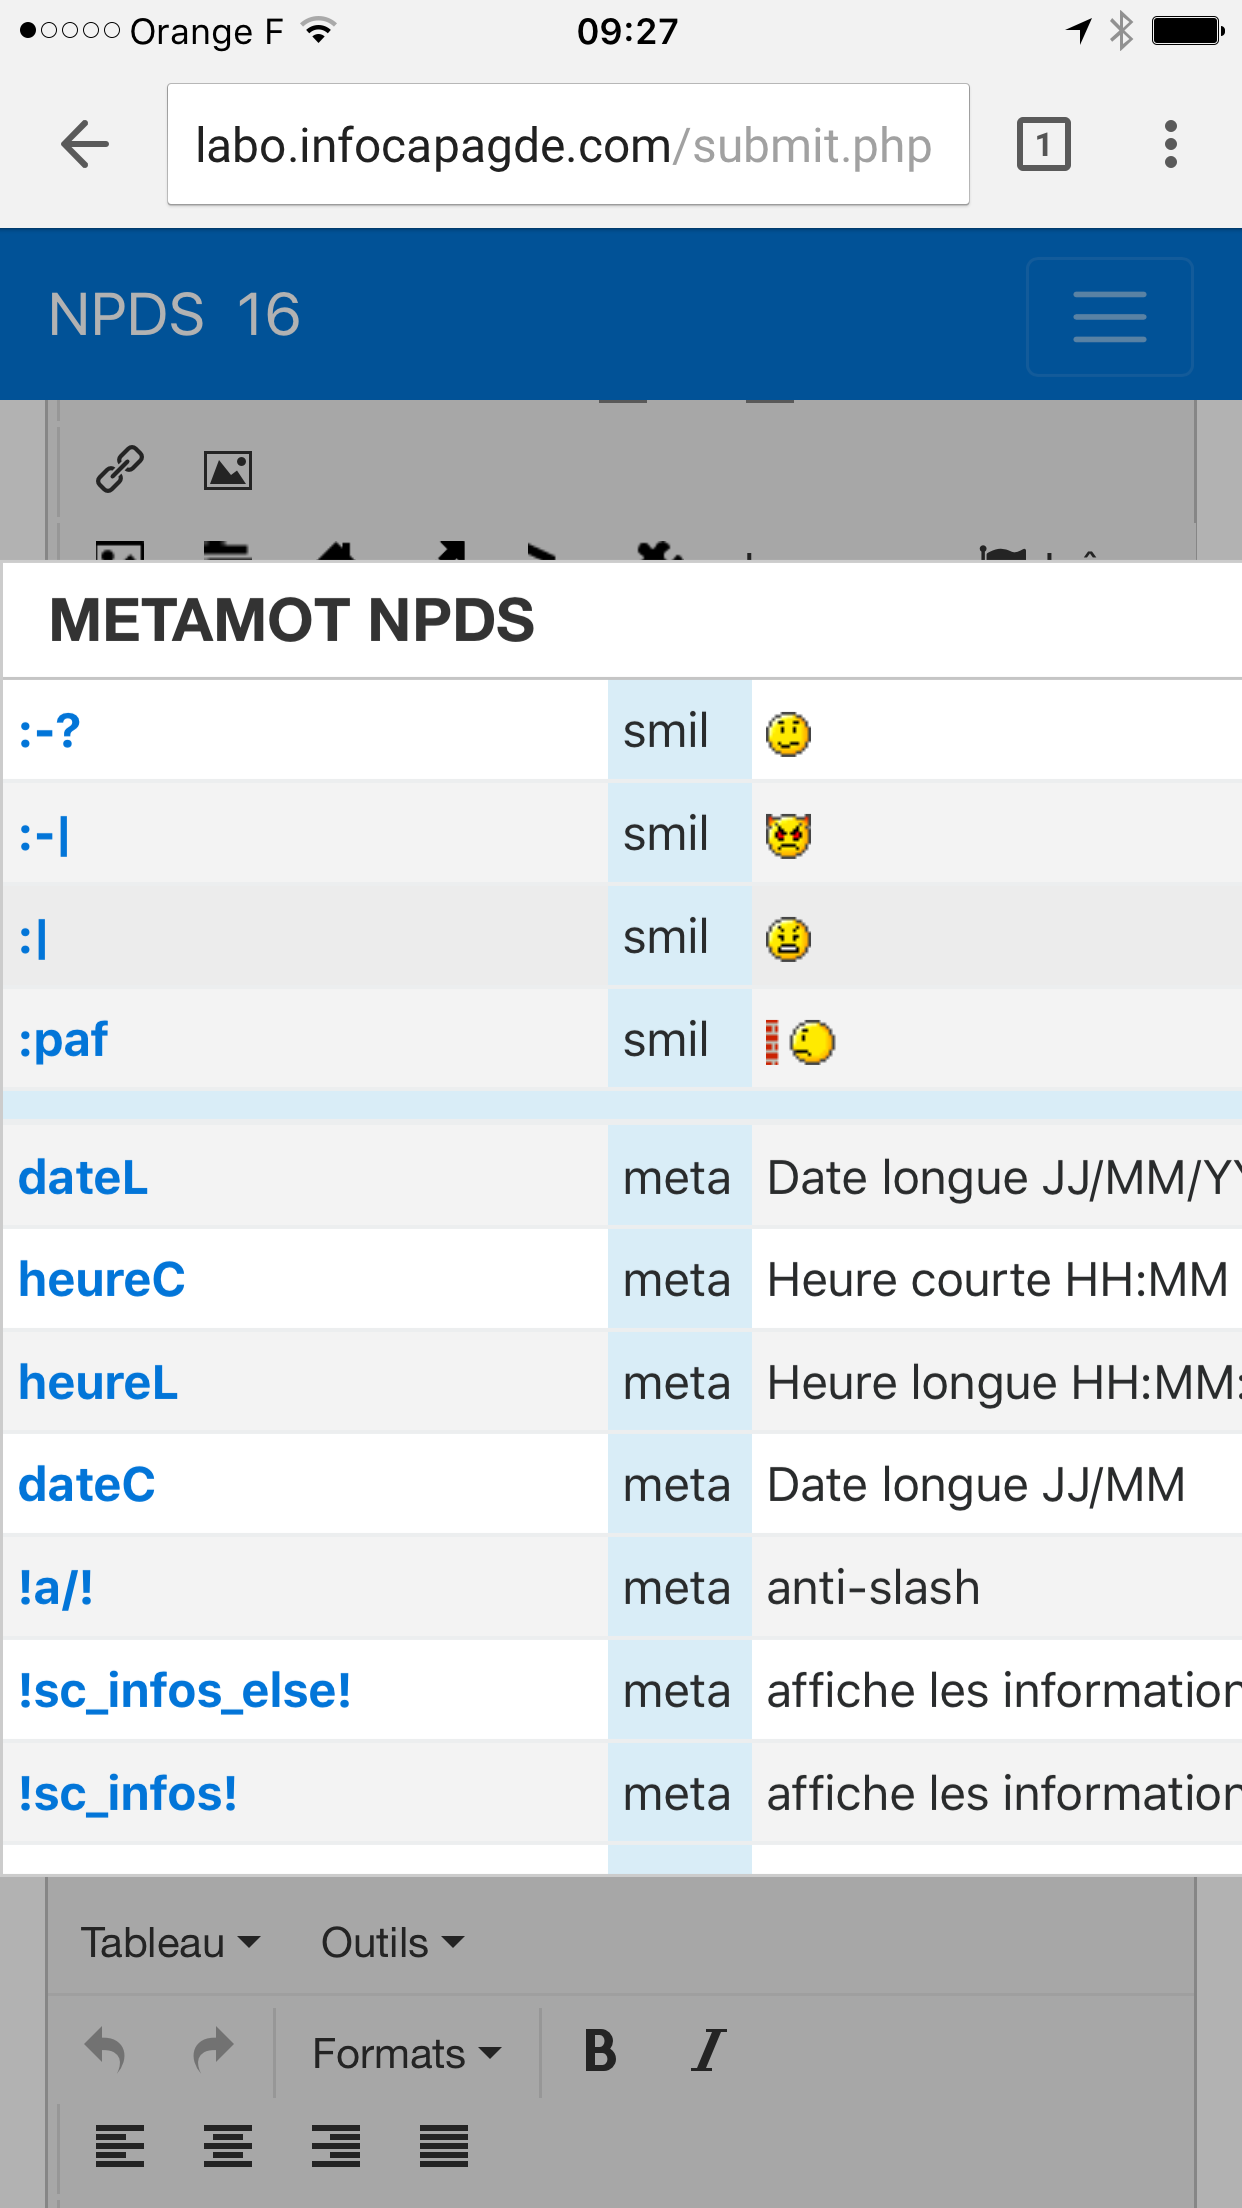Click the METAMOT NPDS heading
The height and width of the screenshot is (2208, 1242).
click(x=292, y=620)
